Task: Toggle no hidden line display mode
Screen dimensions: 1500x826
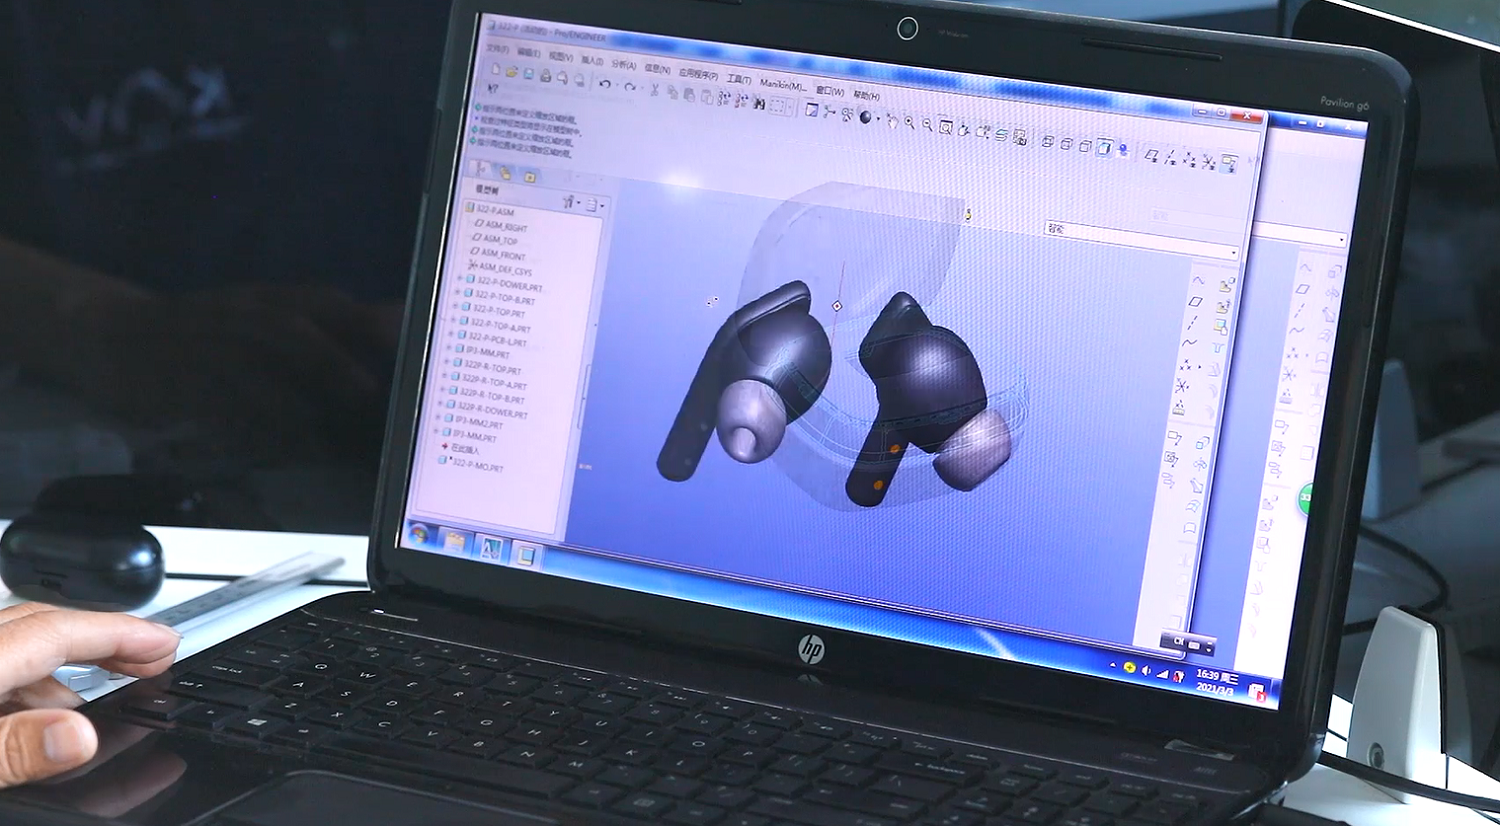Action: pos(1084,146)
